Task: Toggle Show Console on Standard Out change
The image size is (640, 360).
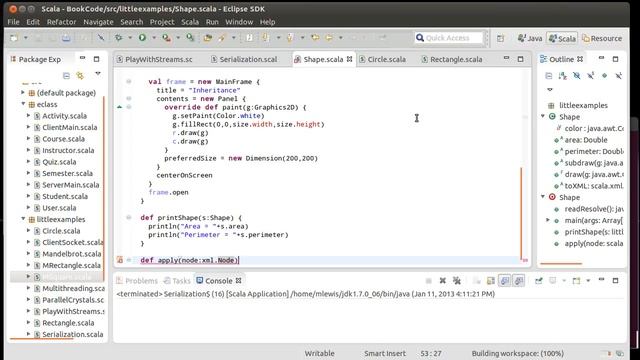Action: tap(505, 281)
